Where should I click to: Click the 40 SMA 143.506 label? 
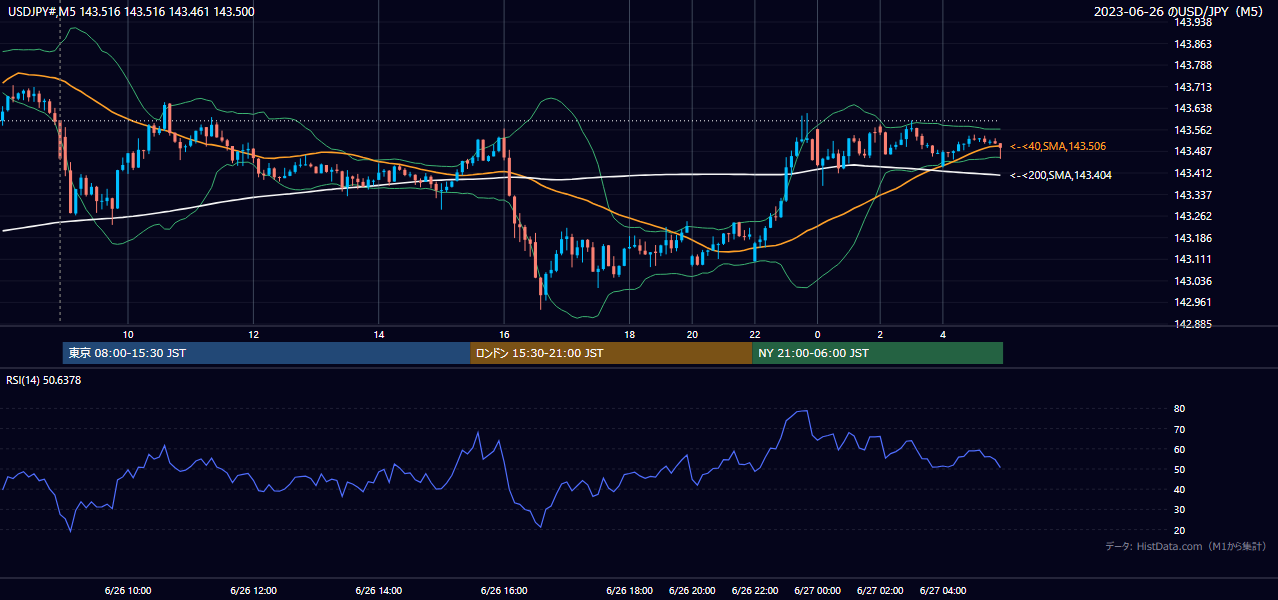(1057, 146)
